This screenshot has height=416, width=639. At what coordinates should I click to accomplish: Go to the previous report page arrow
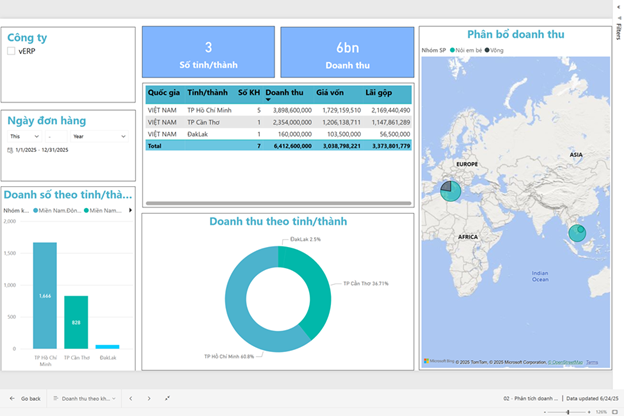130,398
